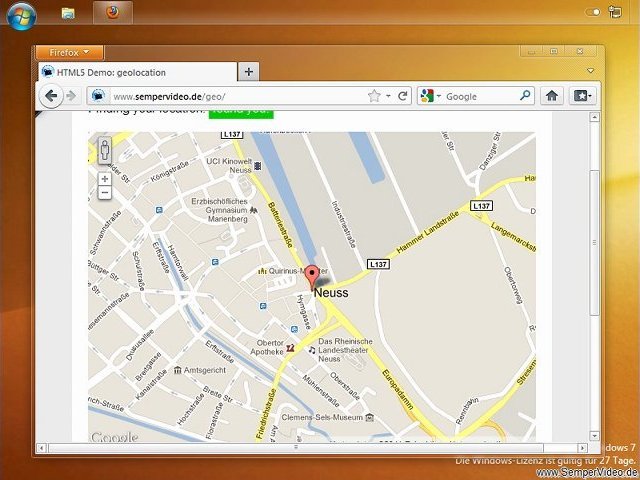Open the list all tabs arrow
640x480 pixels.
pos(590,71)
